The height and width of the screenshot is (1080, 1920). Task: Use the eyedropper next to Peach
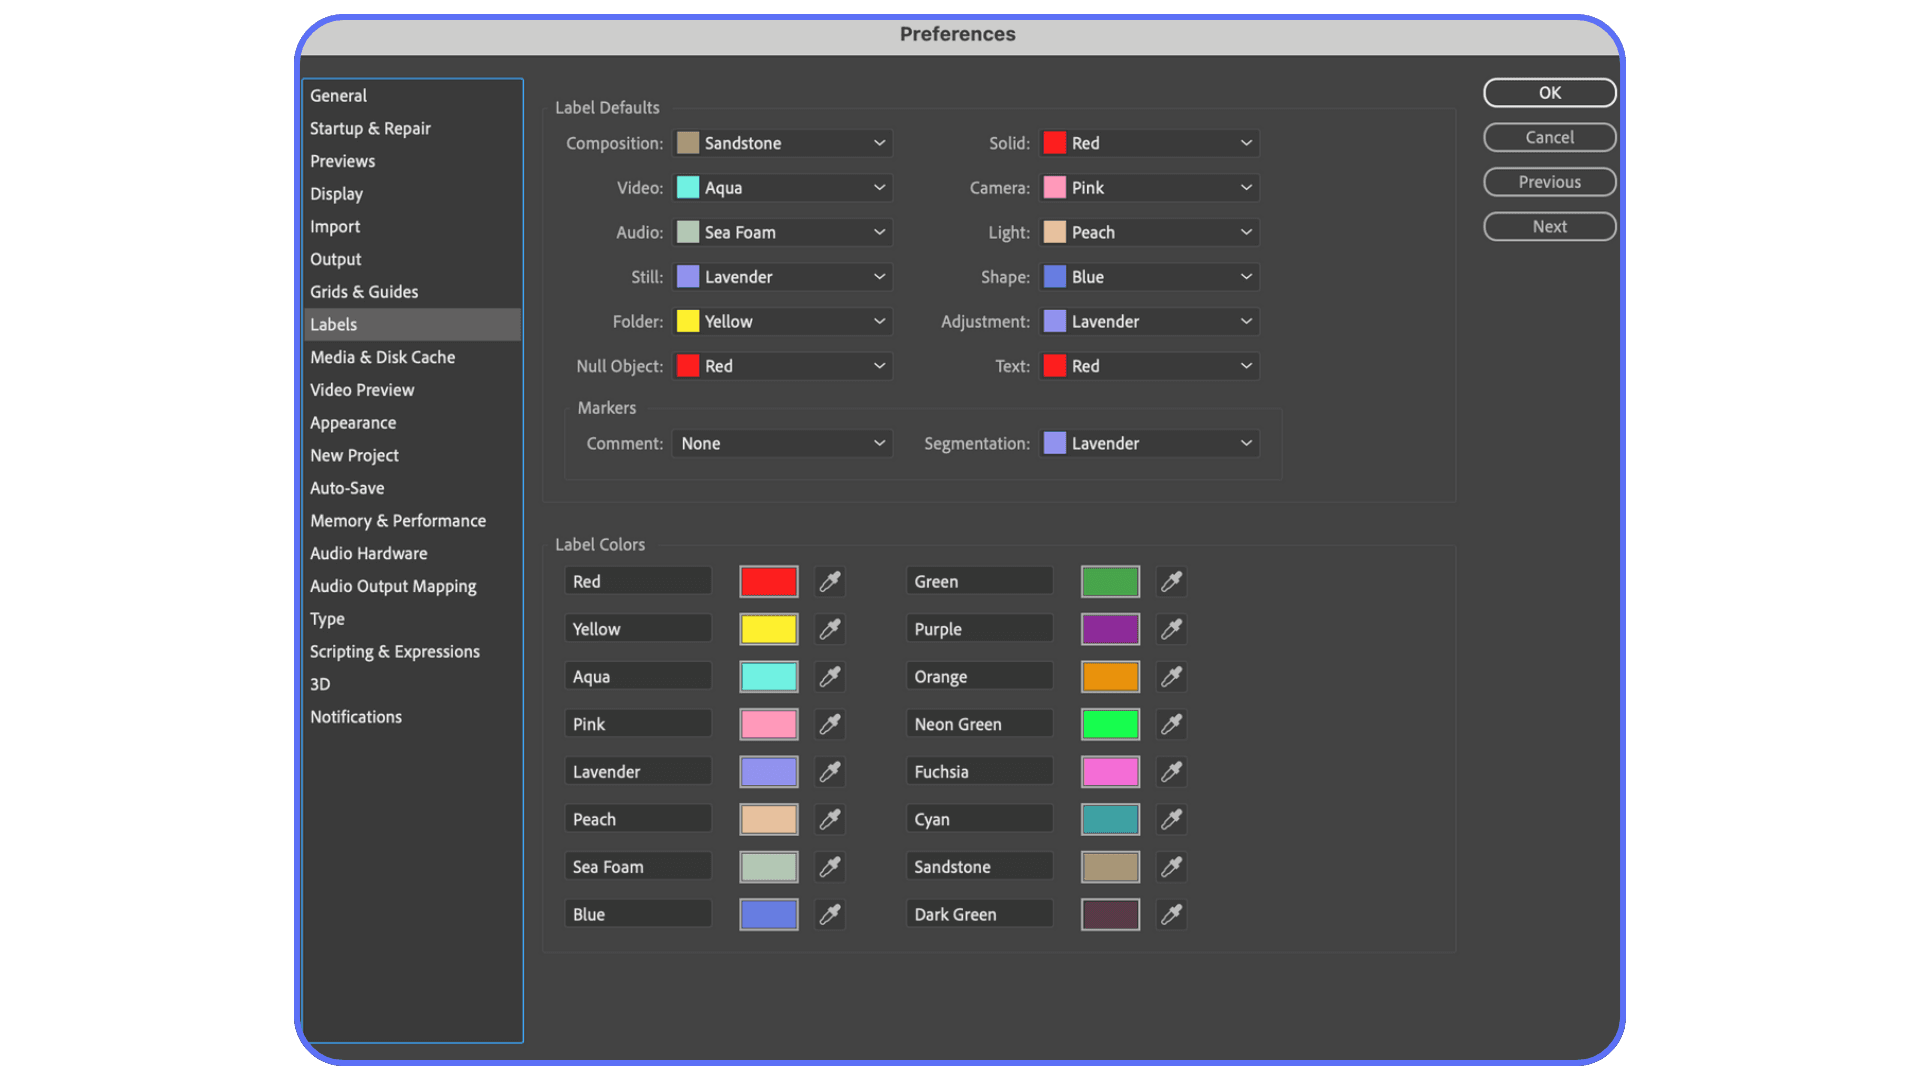[829, 819]
